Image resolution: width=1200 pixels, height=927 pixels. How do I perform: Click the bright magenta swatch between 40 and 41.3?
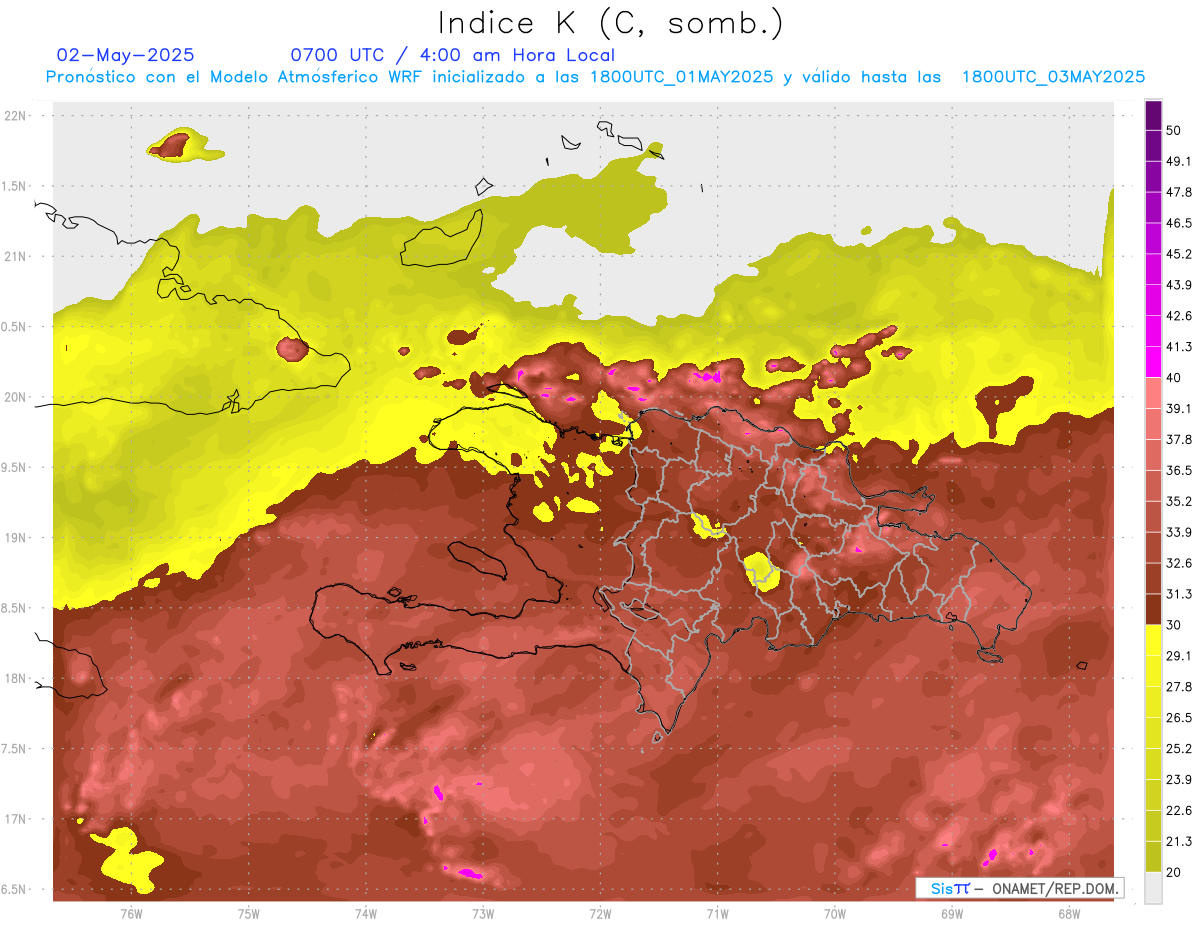click(1153, 362)
